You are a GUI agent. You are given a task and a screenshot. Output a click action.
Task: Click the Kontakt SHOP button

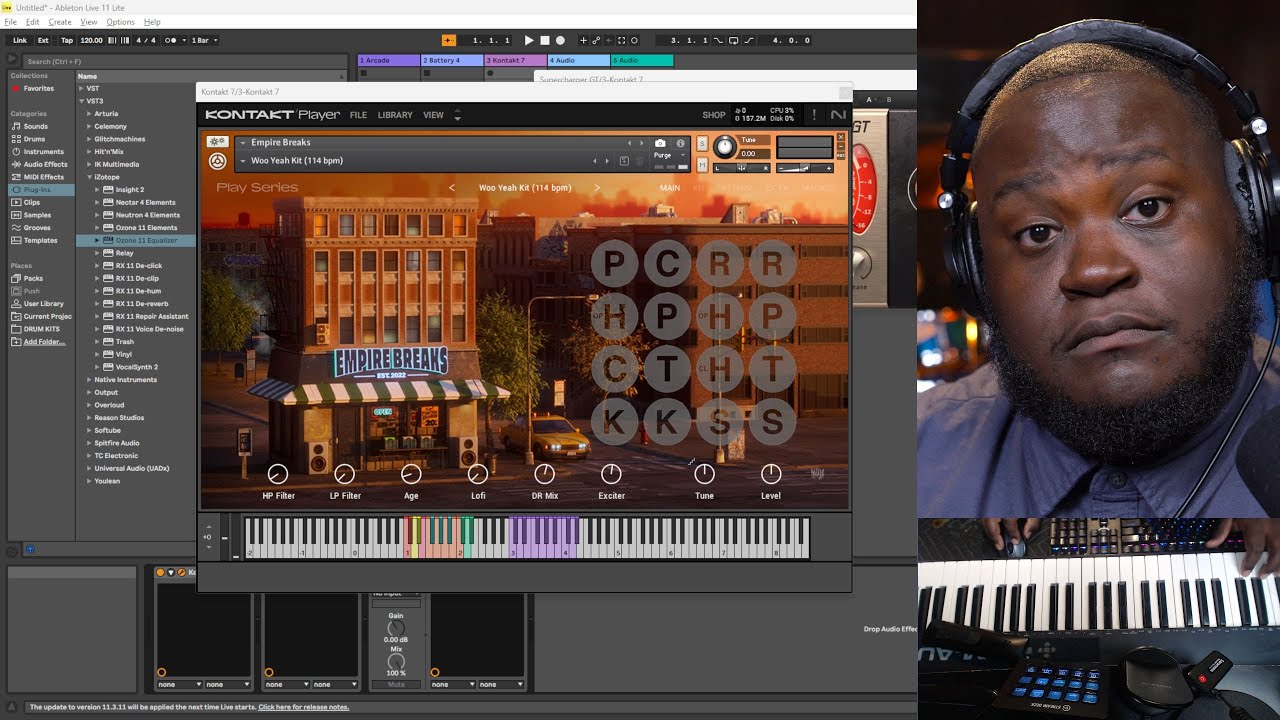[714, 115]
